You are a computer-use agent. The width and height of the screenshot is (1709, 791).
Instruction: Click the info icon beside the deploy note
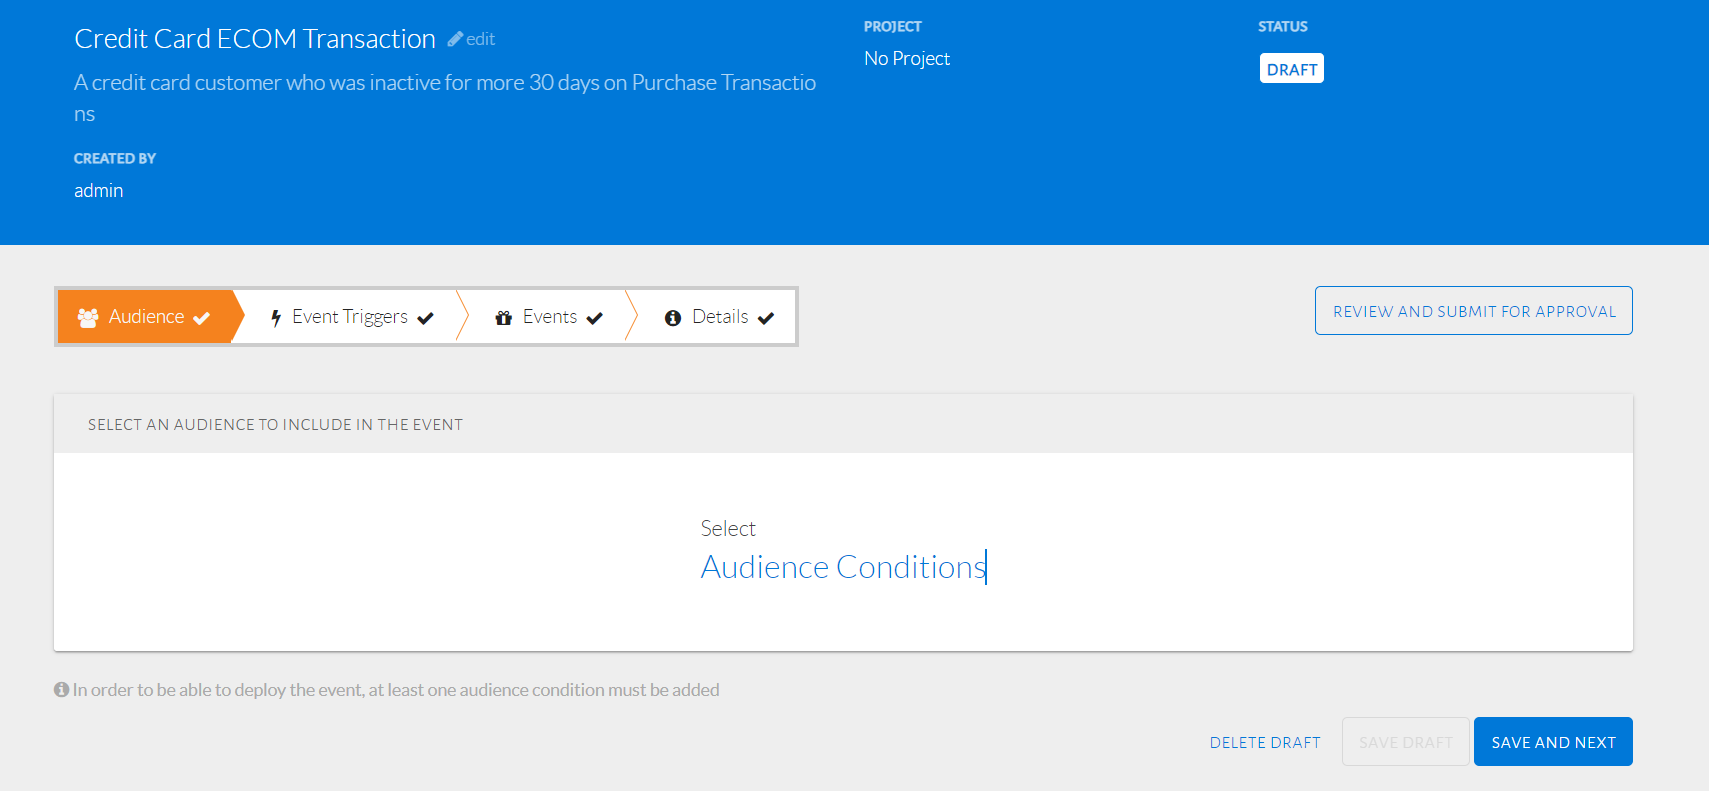click(x=61, y=690)
